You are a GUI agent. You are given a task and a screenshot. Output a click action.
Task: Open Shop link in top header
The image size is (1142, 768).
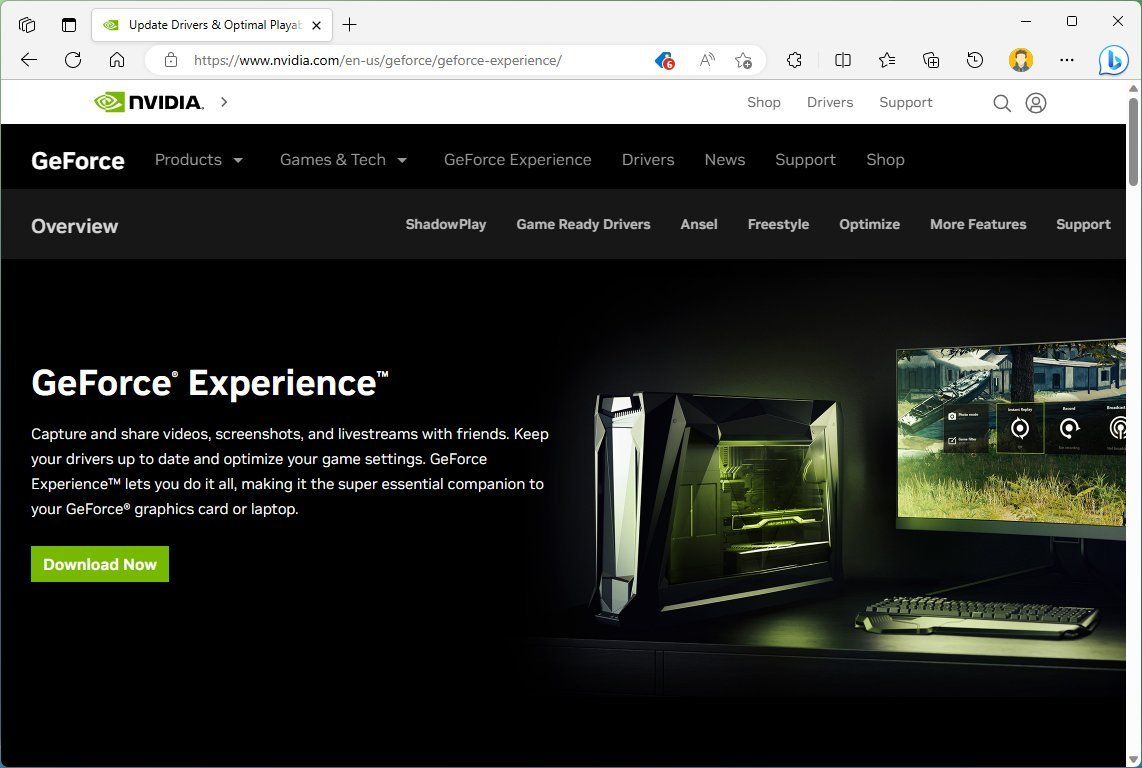click(763, 103)
